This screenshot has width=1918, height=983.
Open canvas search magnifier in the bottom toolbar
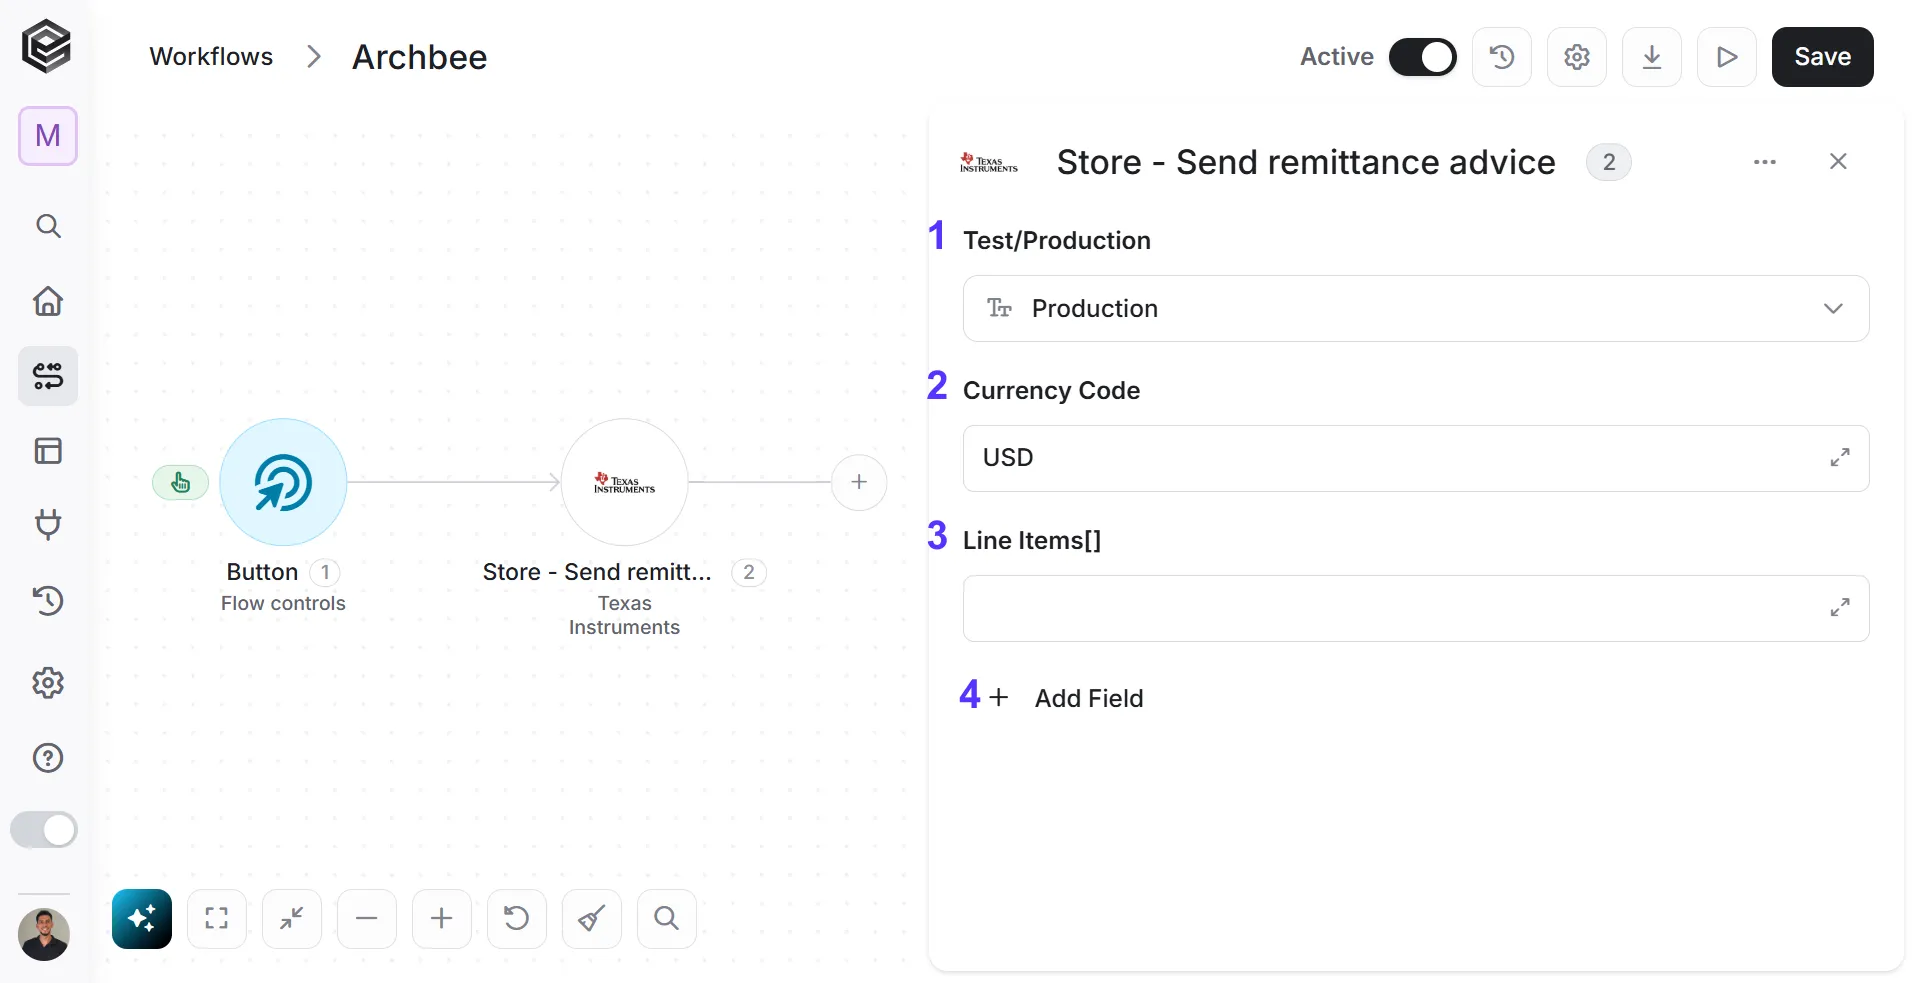667,919
